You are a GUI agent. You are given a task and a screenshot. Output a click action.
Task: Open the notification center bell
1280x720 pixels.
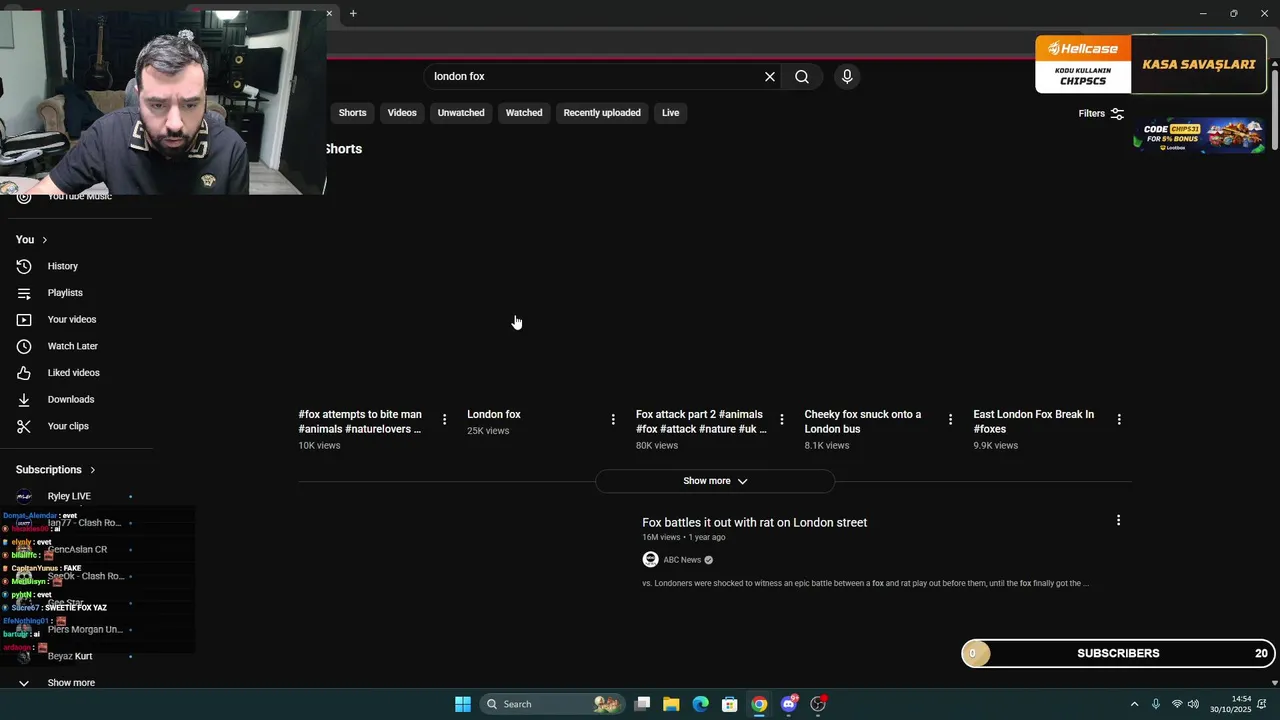tap(1262, 704)
